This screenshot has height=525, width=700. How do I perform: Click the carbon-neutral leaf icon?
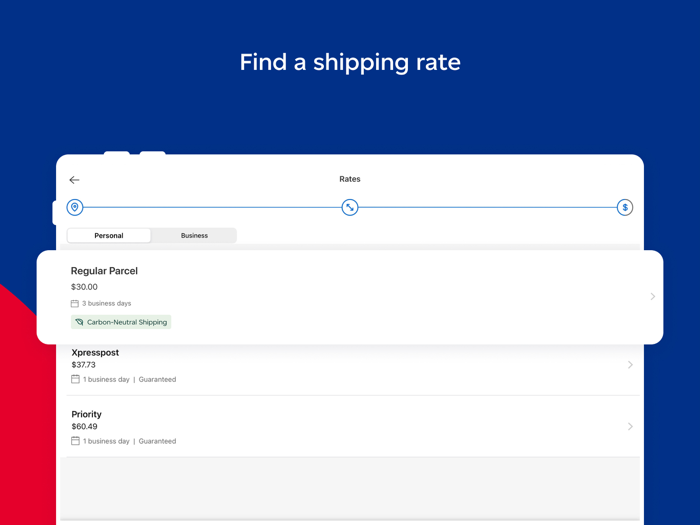[79, 322]
